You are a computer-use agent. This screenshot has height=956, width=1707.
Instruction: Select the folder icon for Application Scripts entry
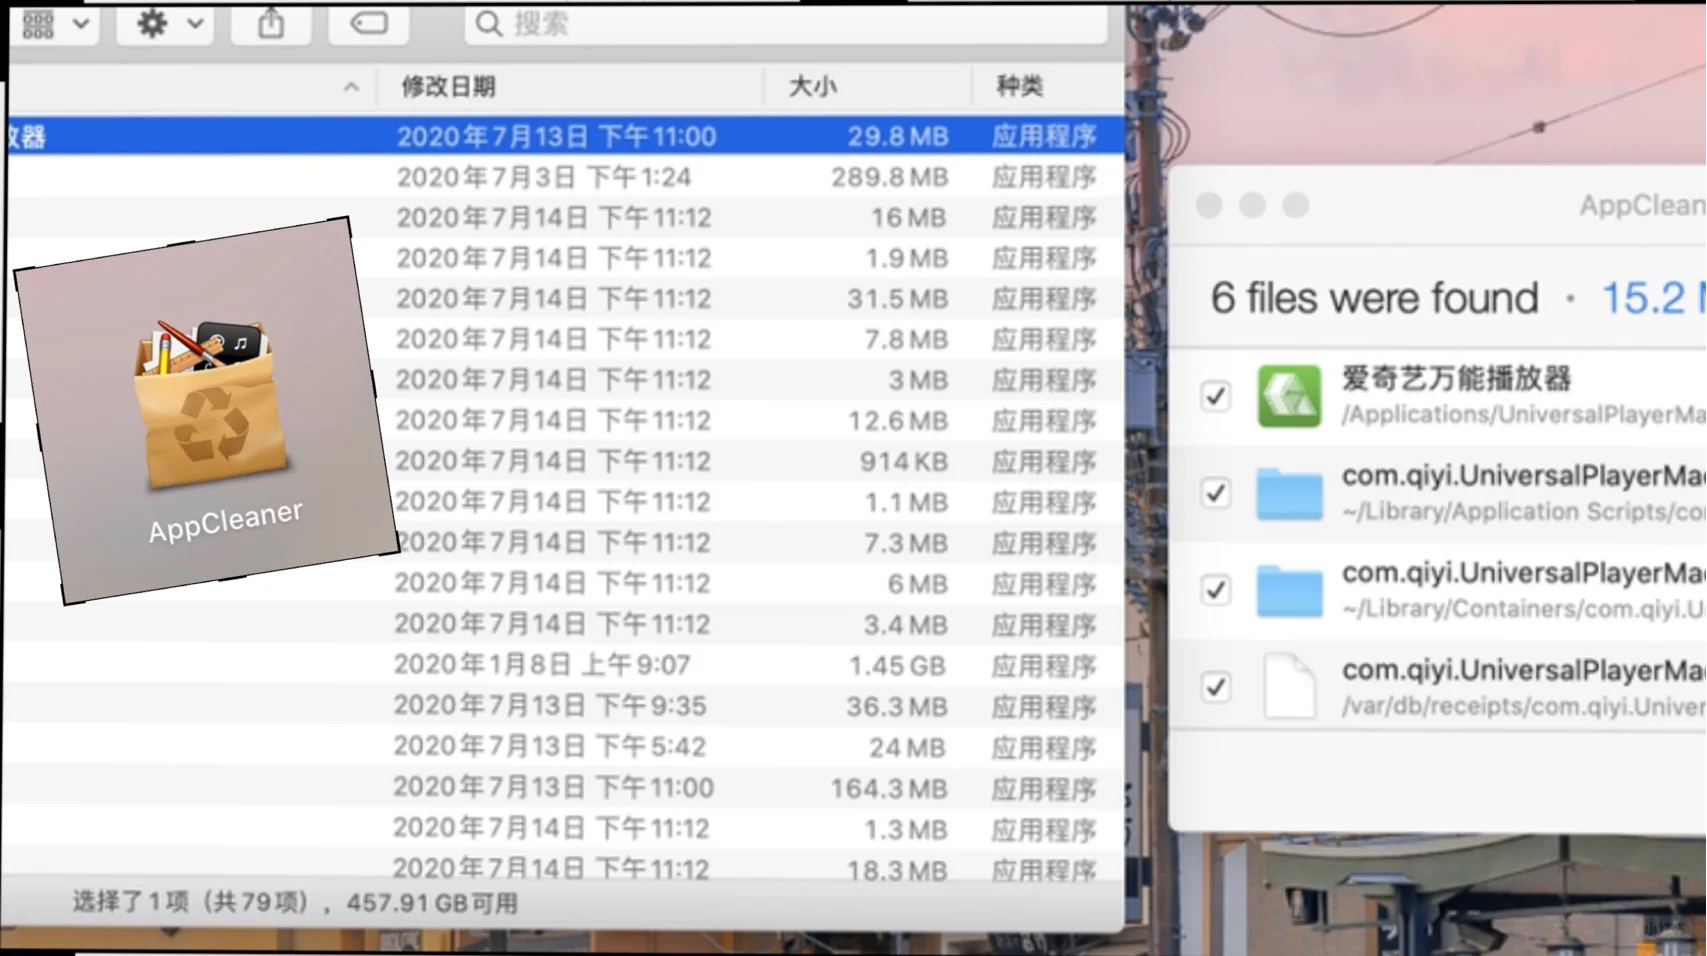tap(1290, 492)
